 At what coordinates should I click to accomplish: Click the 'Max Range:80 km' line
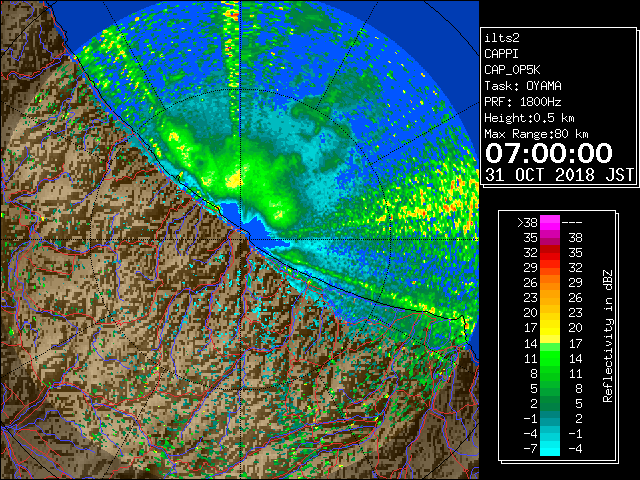(x=536, y=134)
